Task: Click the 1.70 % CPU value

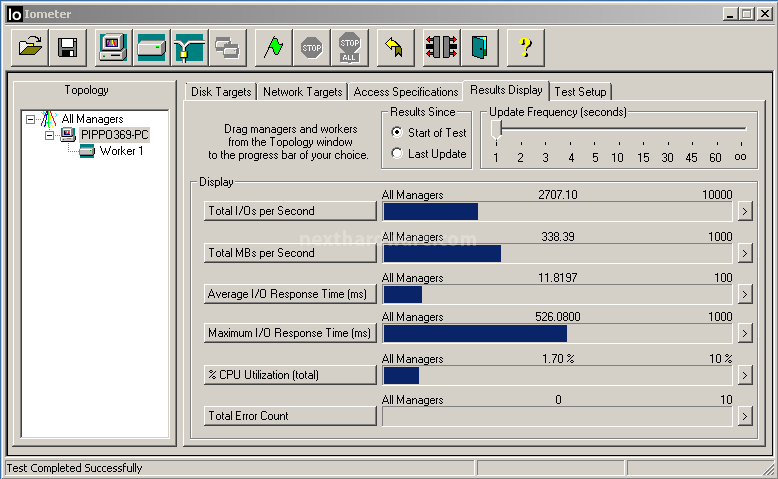Action: 558,359
